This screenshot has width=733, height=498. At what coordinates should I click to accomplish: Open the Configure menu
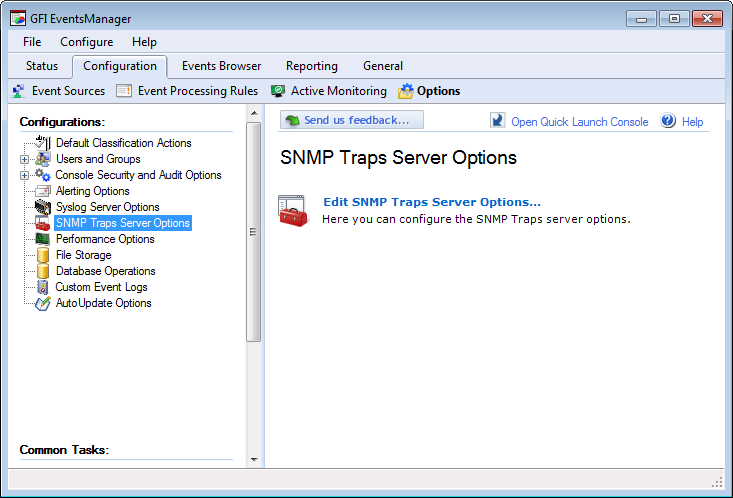[x=86, y=42]
